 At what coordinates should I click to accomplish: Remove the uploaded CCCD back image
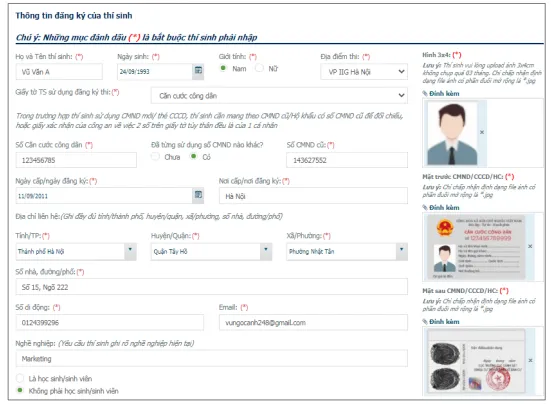[x=530, y=360]
